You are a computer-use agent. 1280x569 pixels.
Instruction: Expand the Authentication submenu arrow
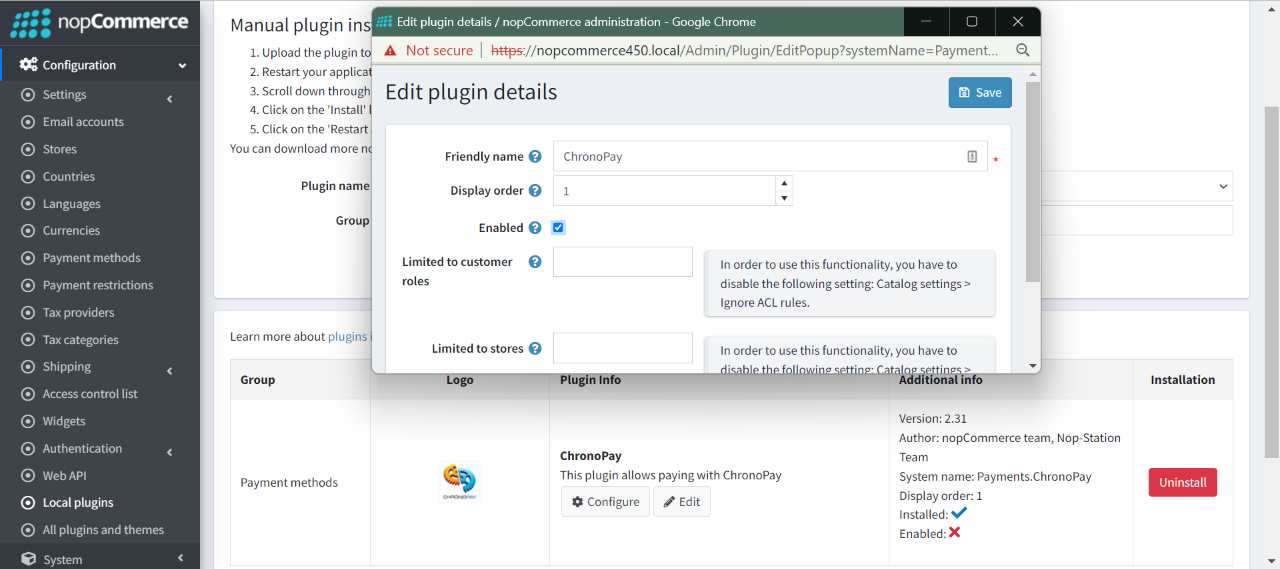pyautogui.click(x=170, y=453)
